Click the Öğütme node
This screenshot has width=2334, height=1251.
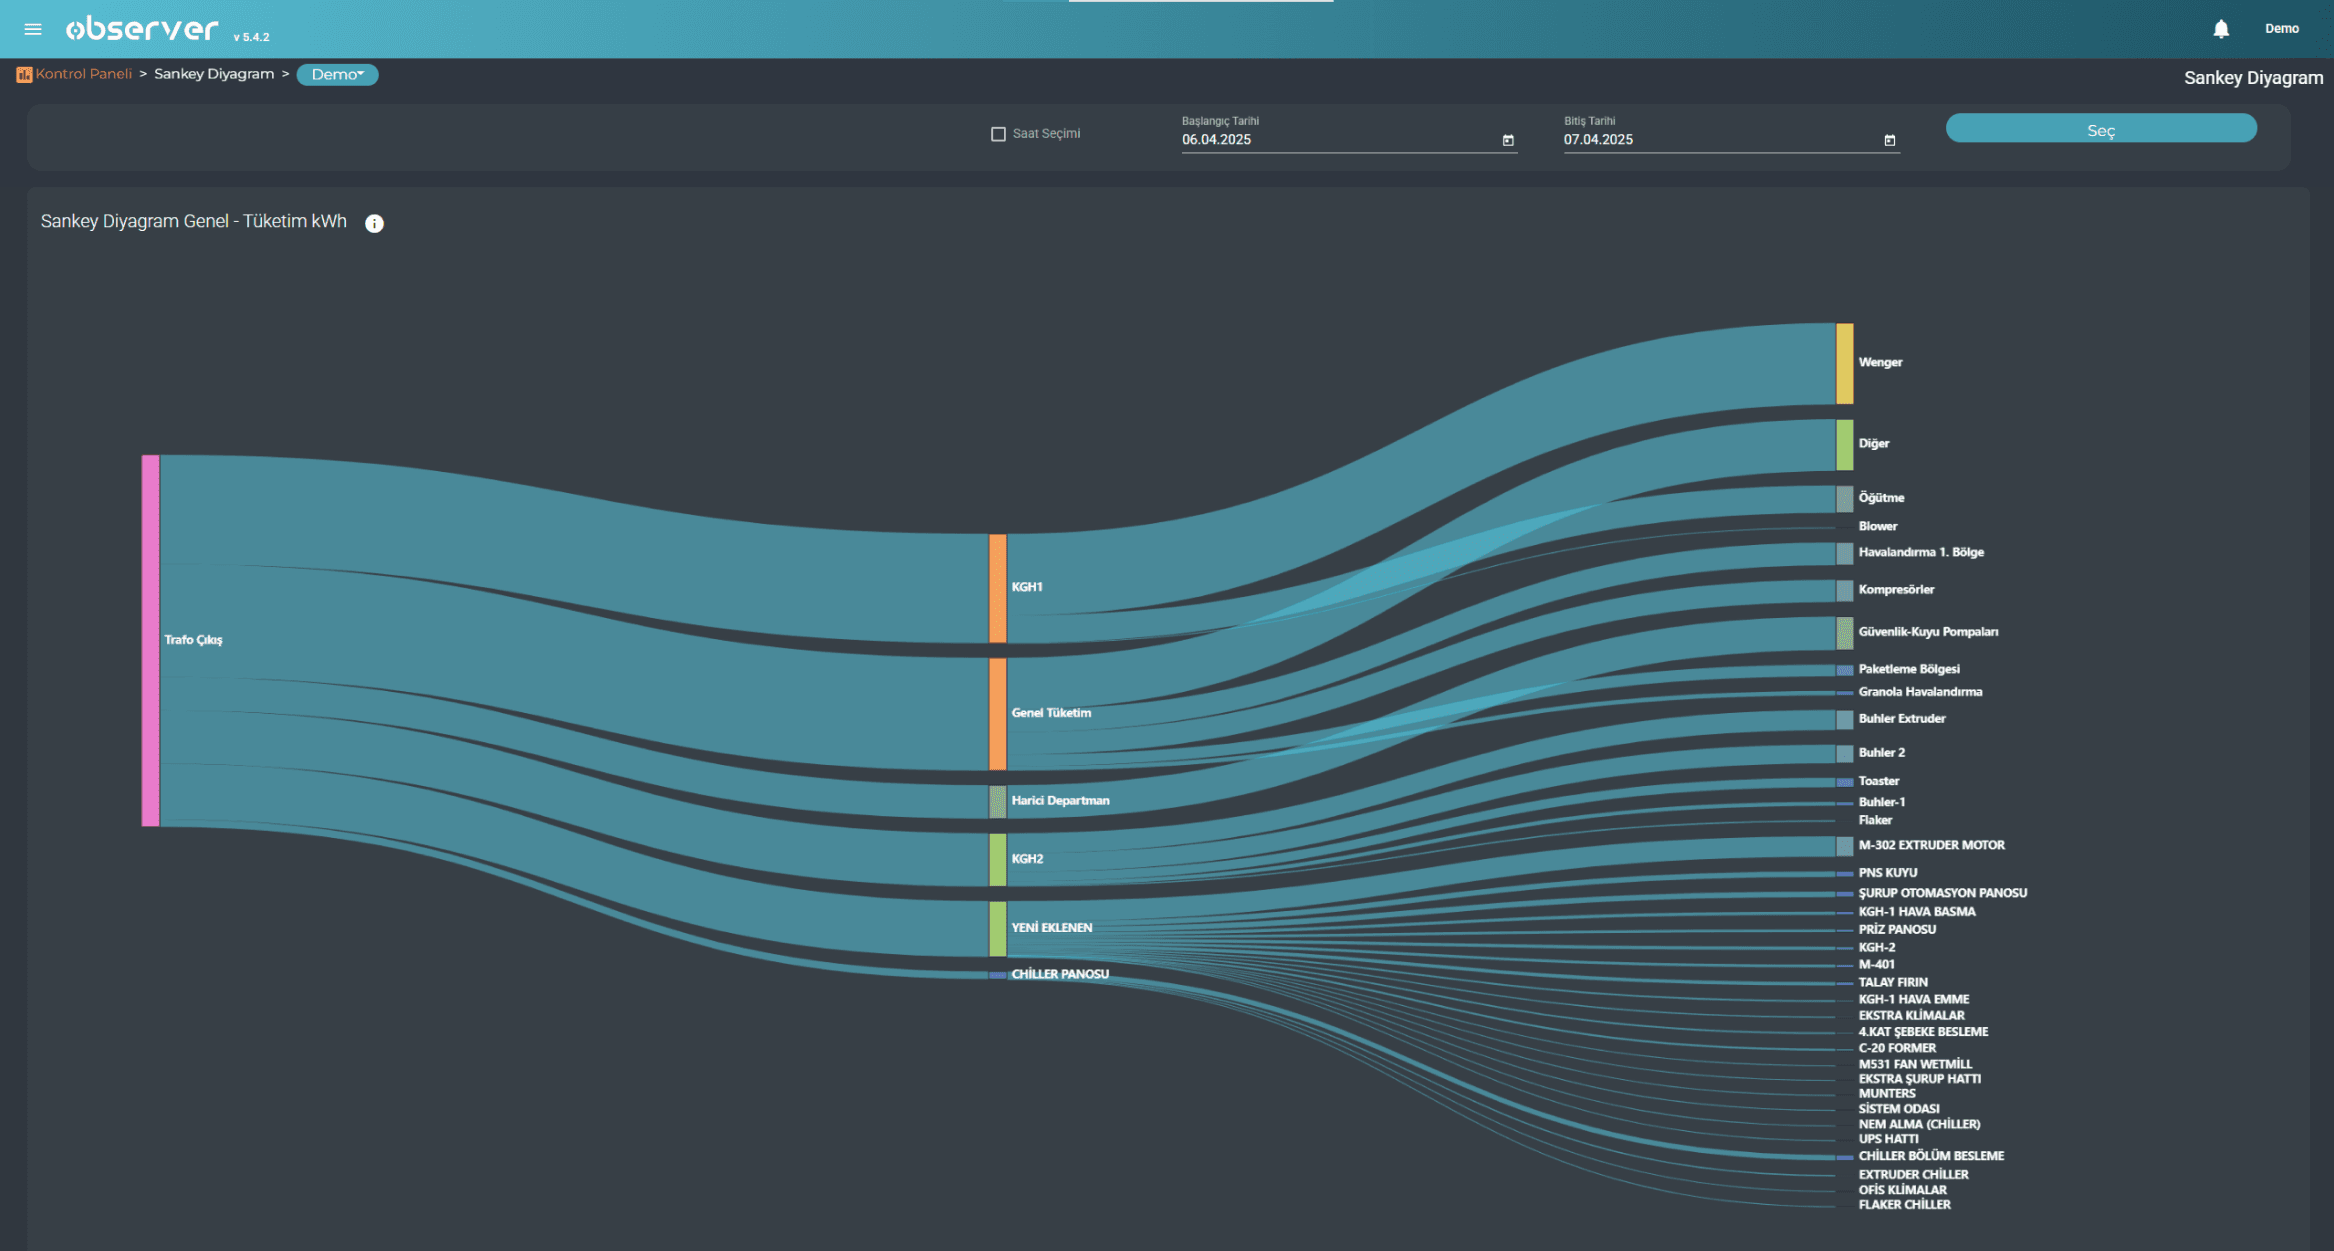point(1845,498)
